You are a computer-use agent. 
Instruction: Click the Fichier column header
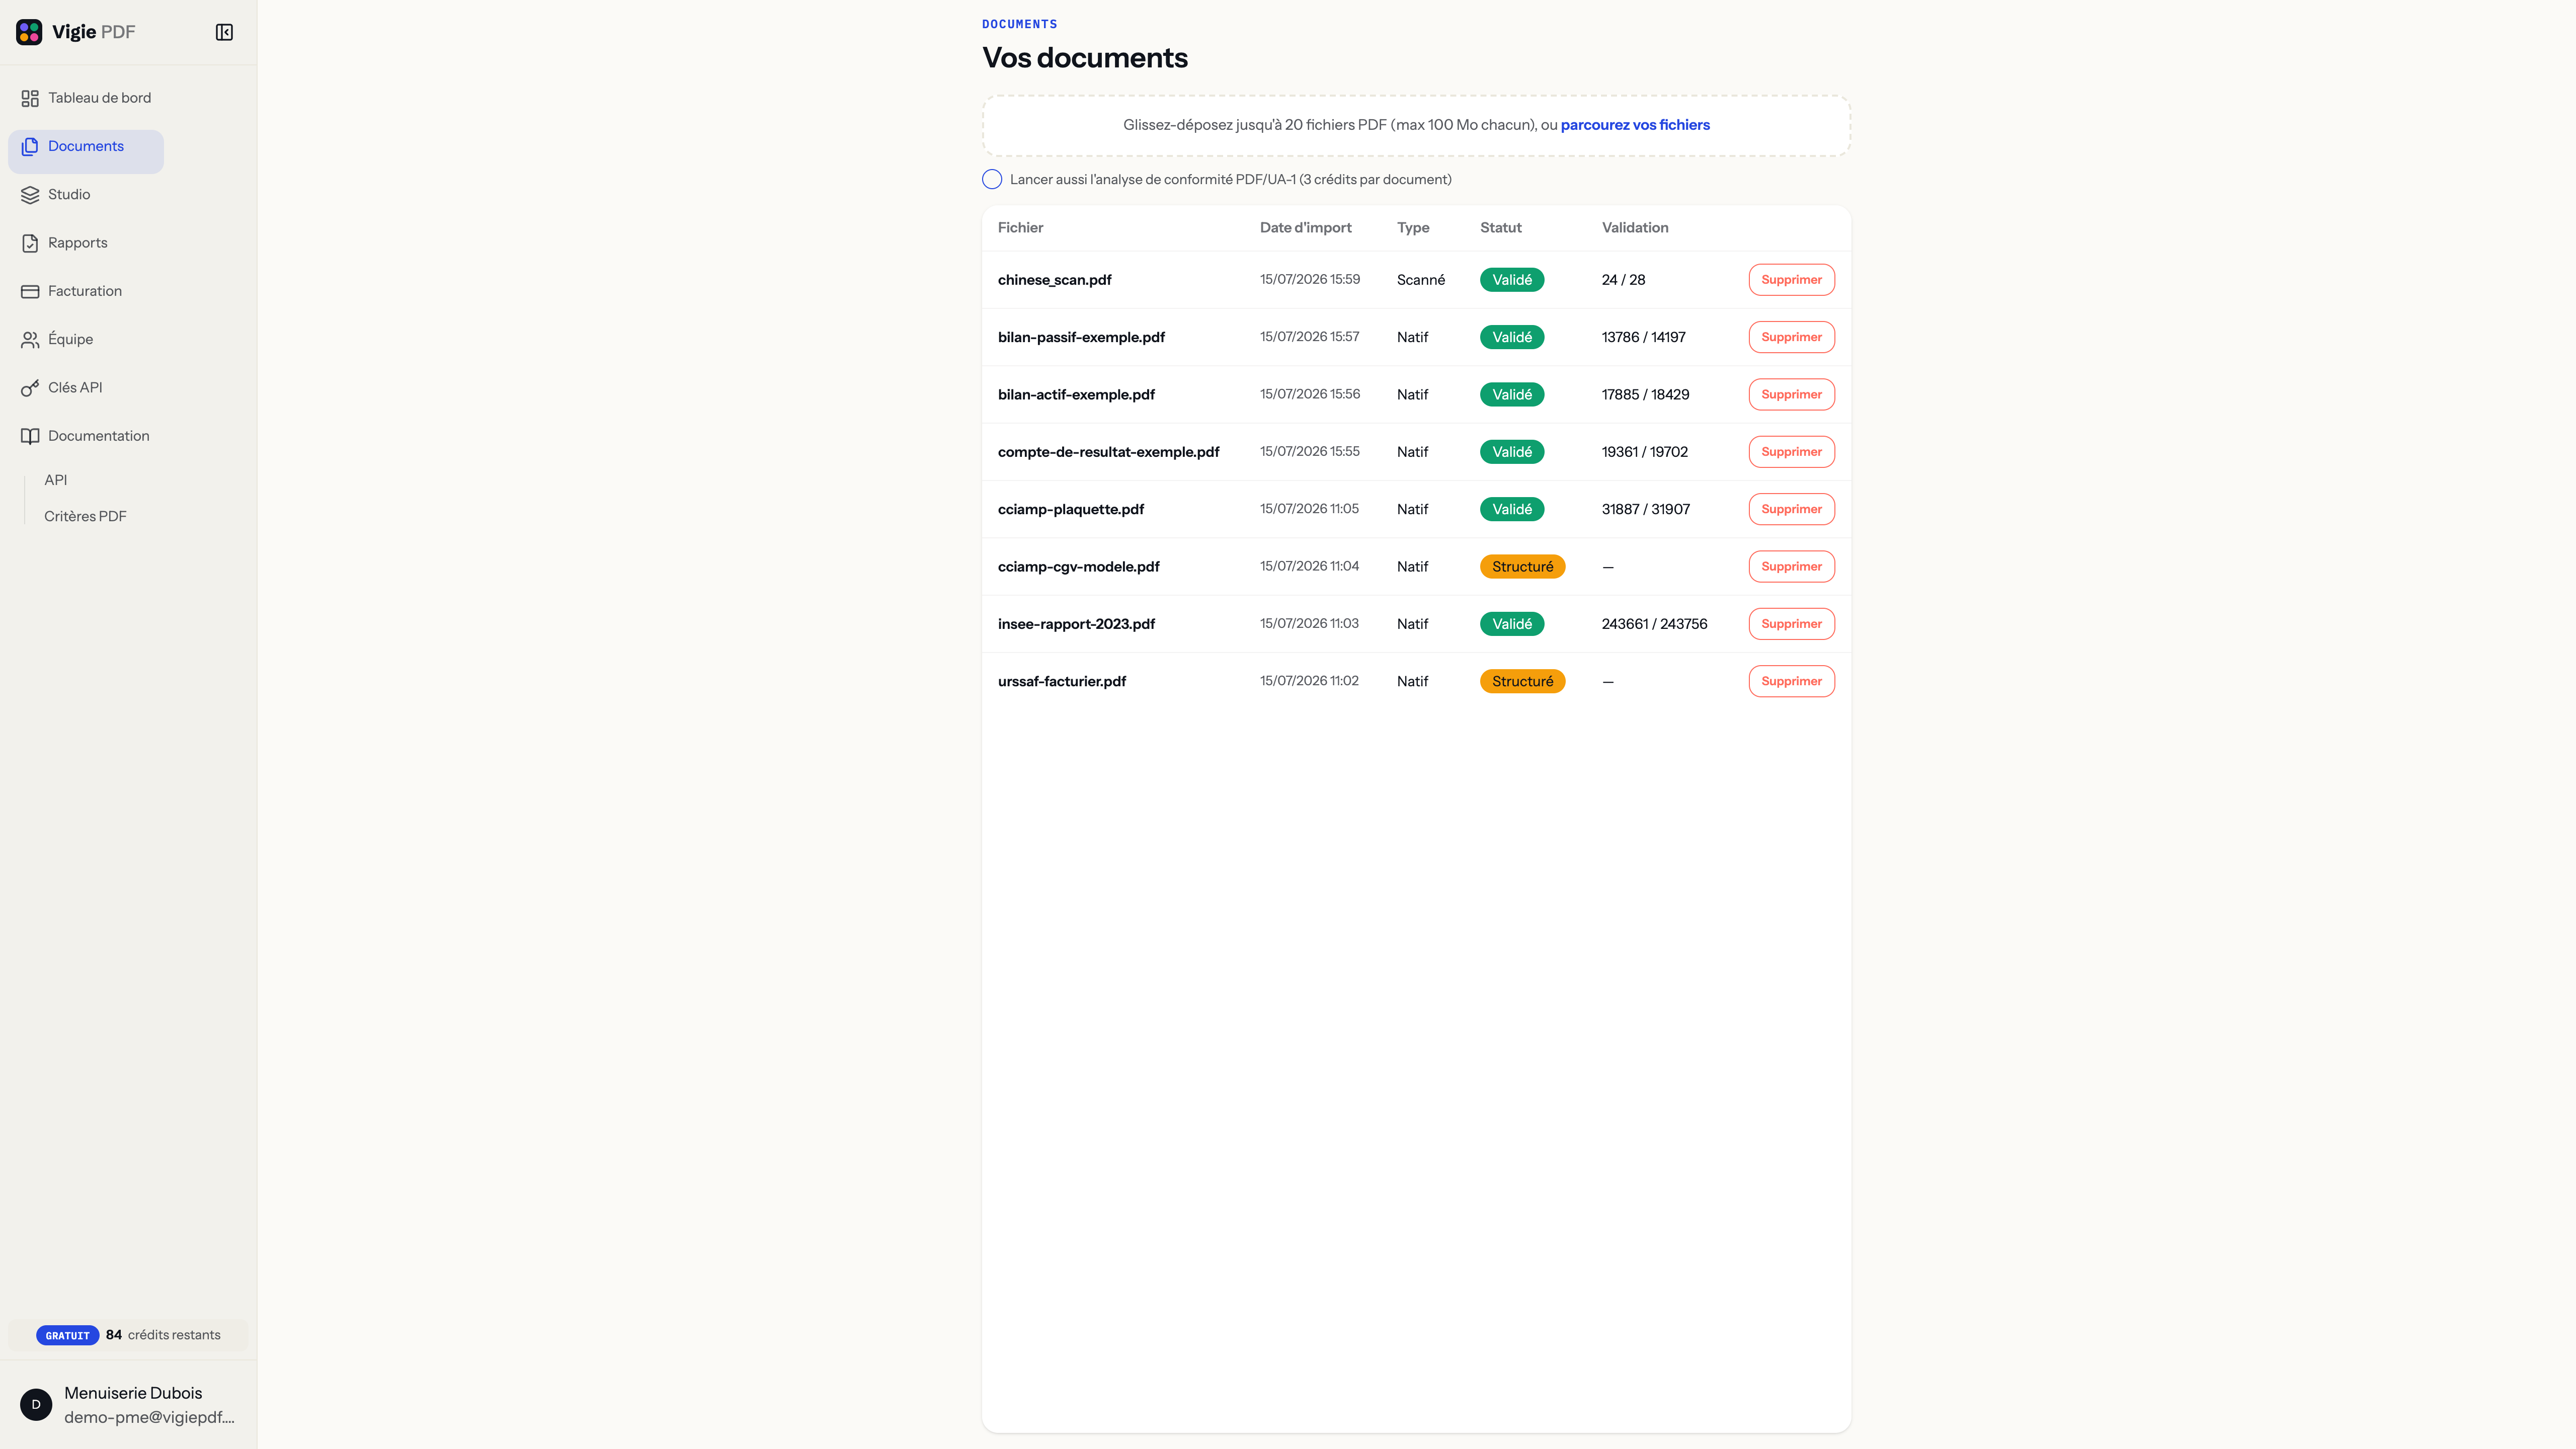pyautogui.click(x=1020, y=228)
